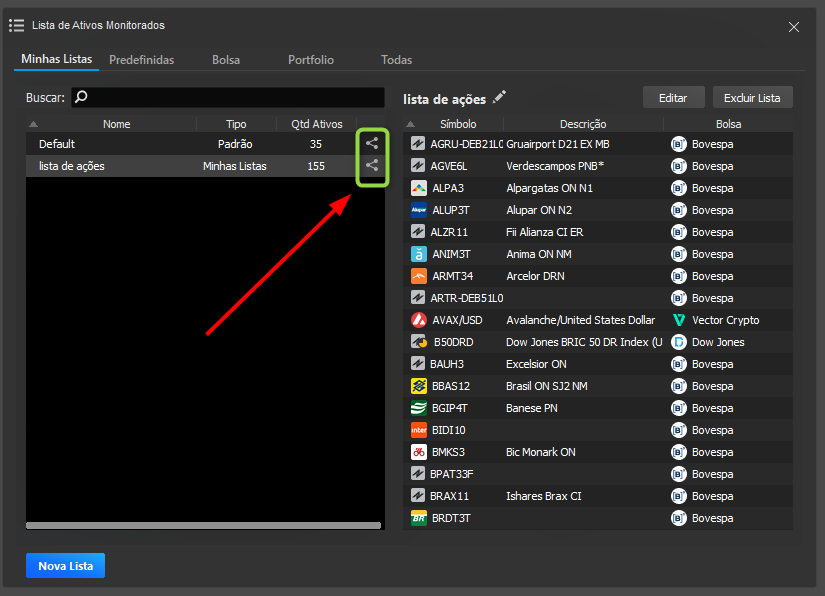825x596 pixels.
Task: Click 'Gruairport D21 EX MB' description
Action: tap(558, 144)
